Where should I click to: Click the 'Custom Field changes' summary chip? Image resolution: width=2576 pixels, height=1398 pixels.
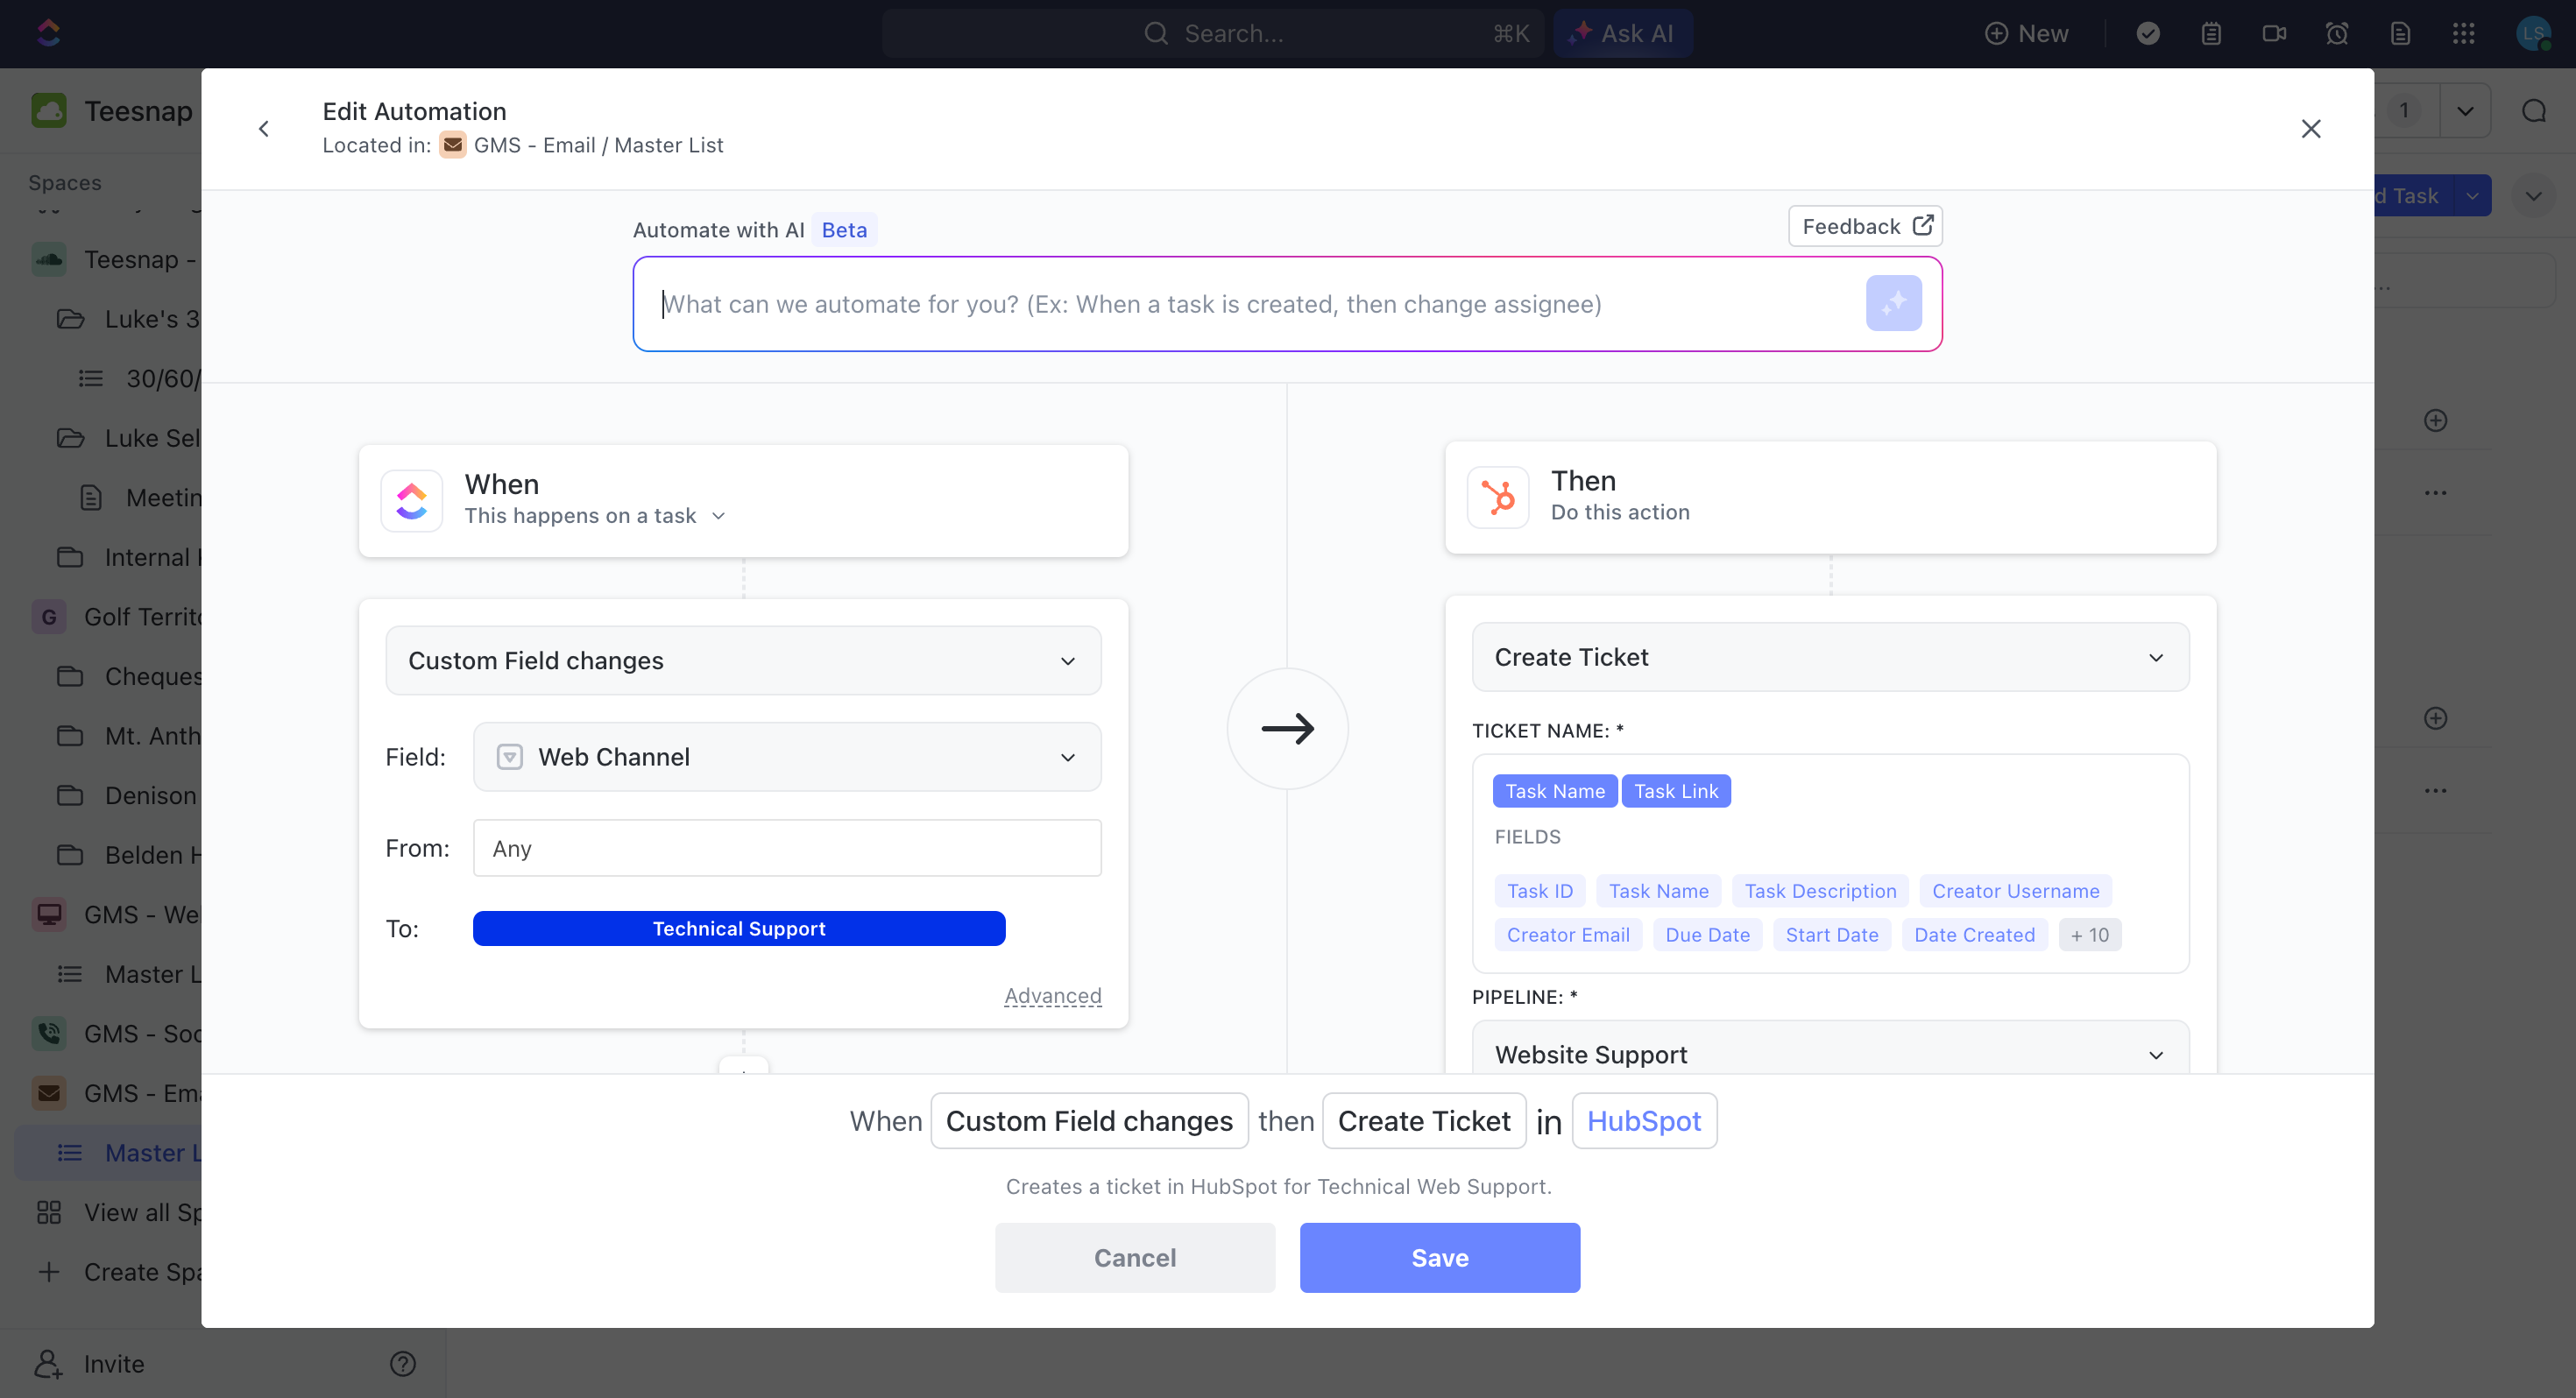pyautogui.click(x=1089, y=1120)
